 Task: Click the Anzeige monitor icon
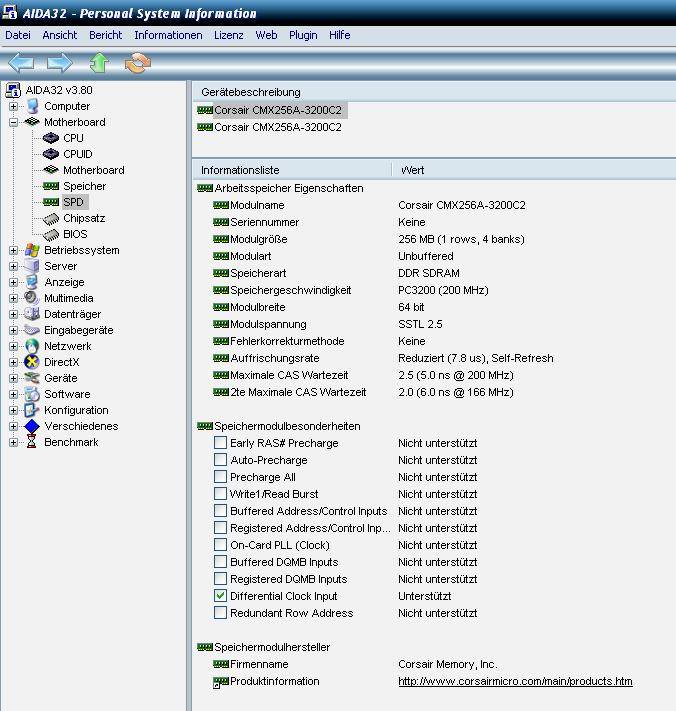[32, 282]
